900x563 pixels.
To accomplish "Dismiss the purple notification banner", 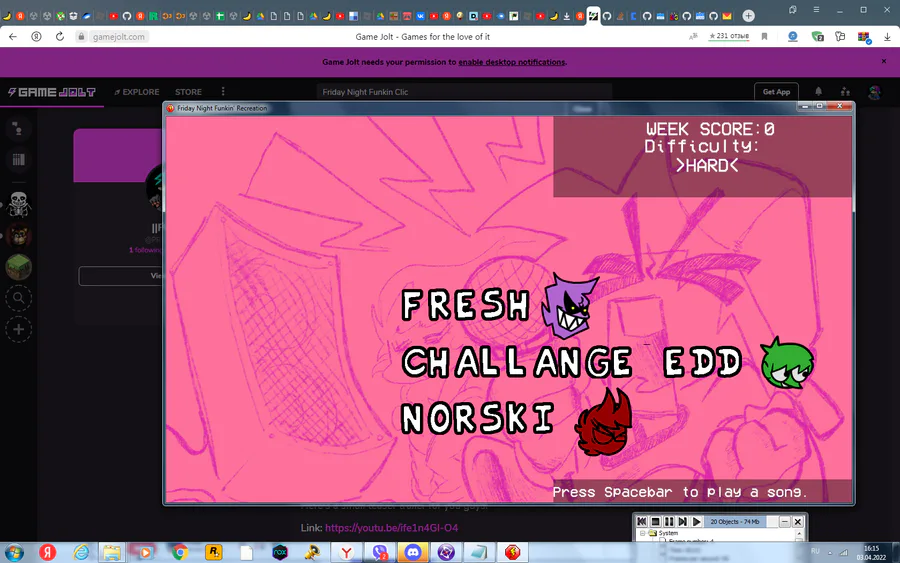I will [884, 61].
